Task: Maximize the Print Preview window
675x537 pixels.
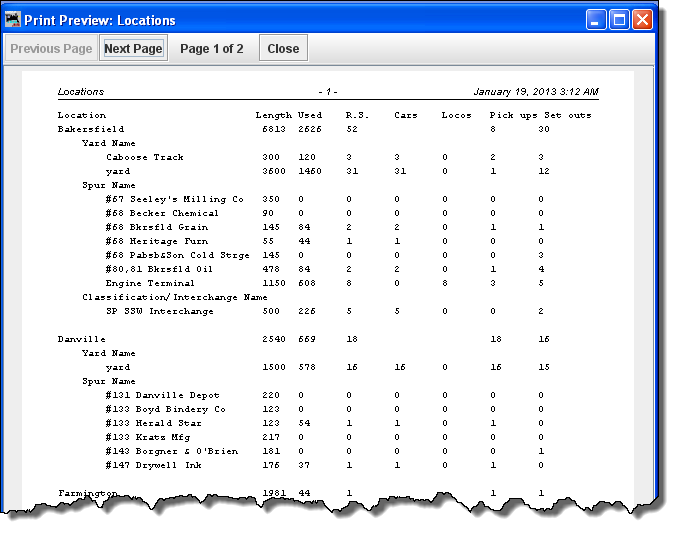Action: click(x=619, y=20)
